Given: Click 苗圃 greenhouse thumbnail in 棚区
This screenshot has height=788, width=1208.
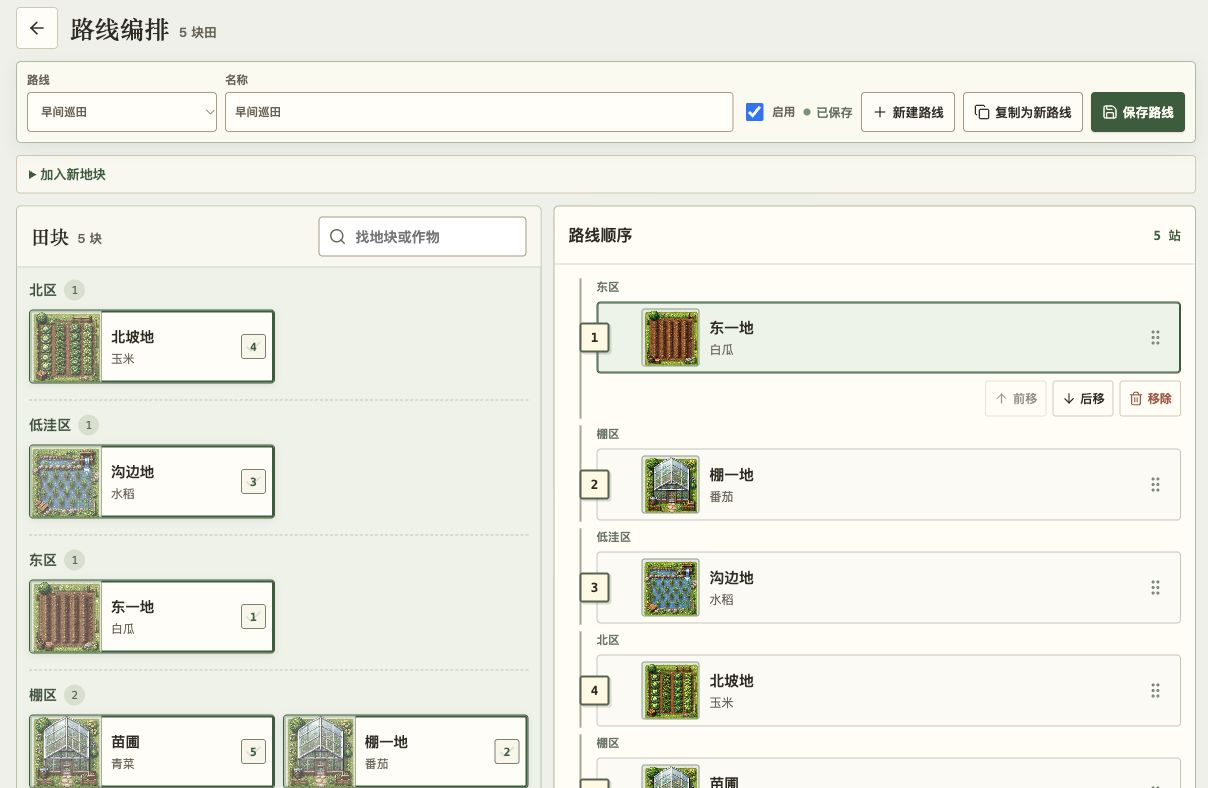Looking at the screenshot, I should coord(66,752).
